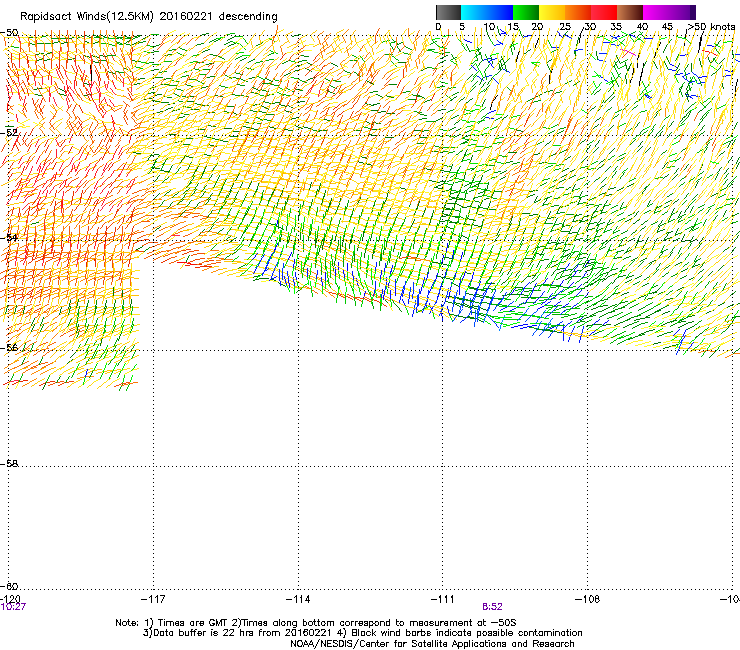Screen dimensions: 740x650
Task: Click the '30' legend tick label
Action: 590,27
